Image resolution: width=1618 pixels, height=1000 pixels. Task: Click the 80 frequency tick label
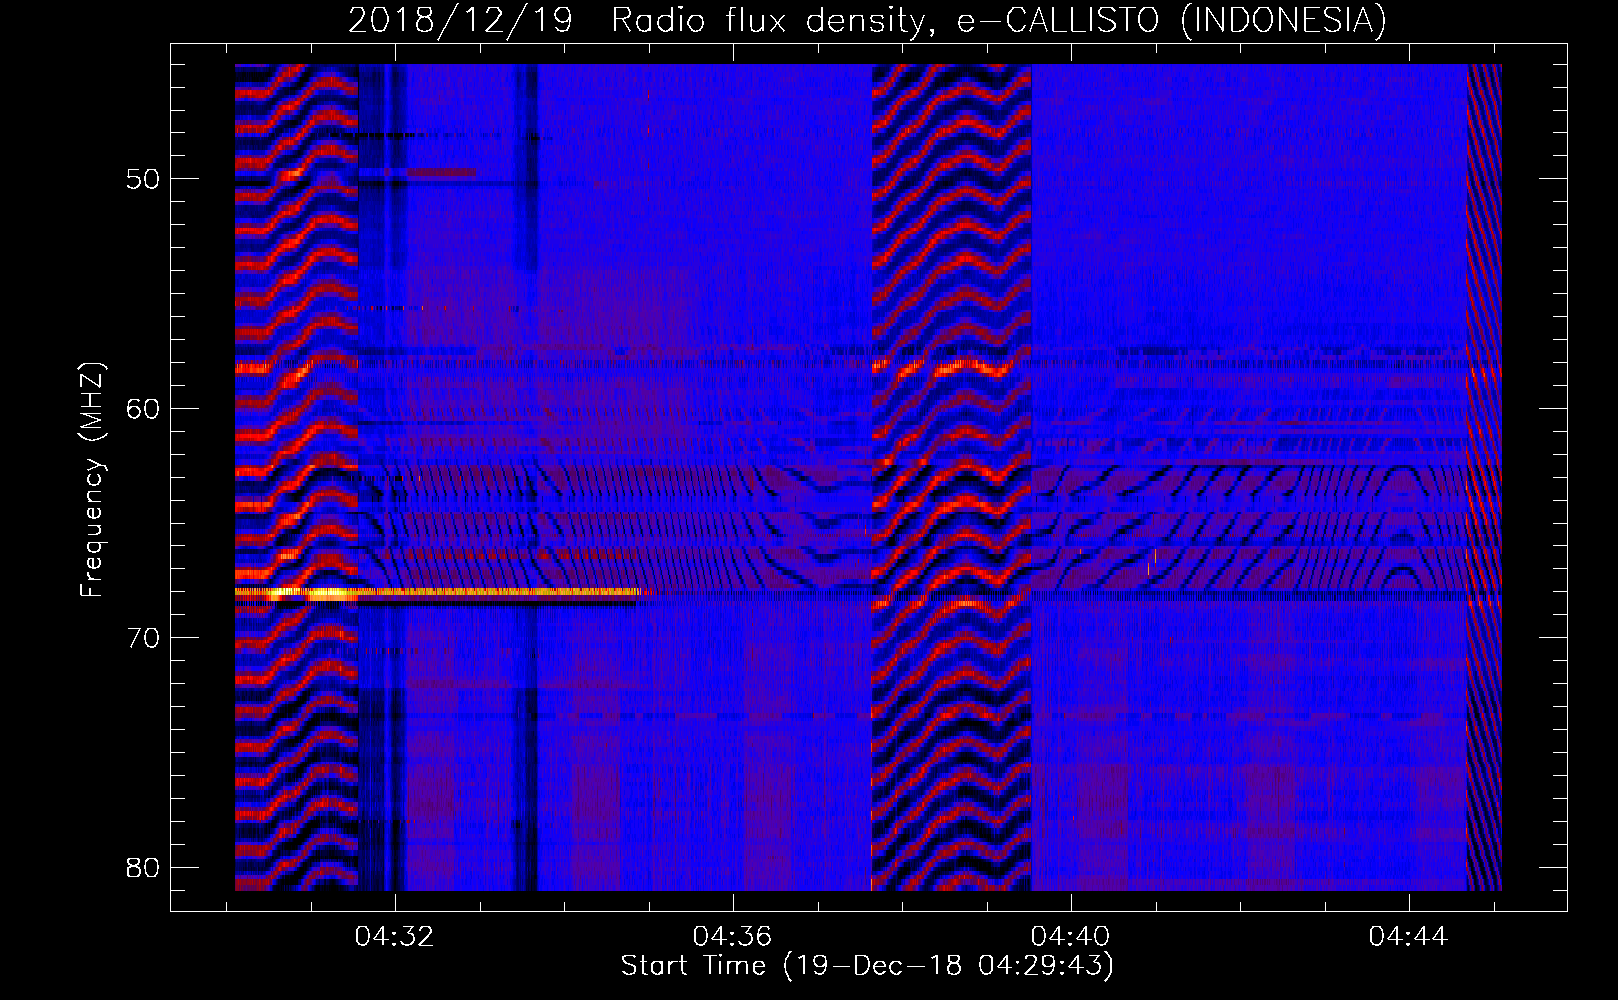click(x=143, y=867)
